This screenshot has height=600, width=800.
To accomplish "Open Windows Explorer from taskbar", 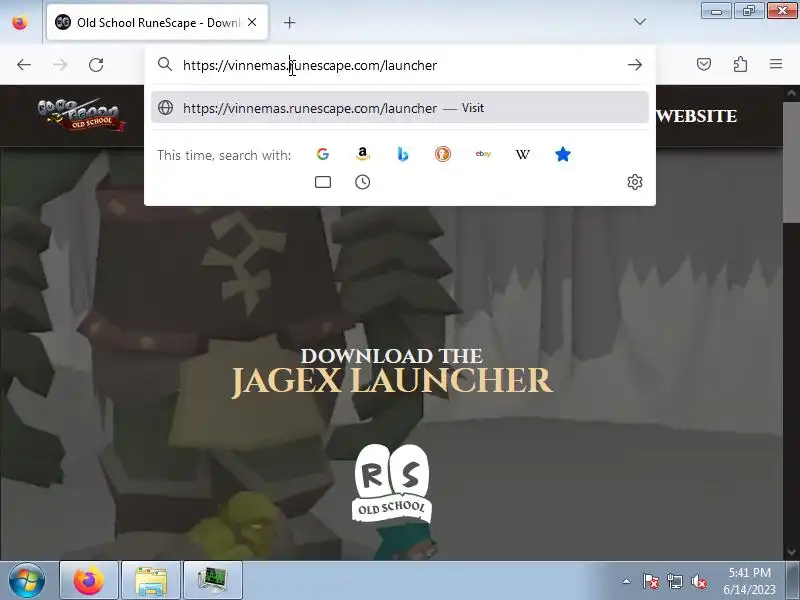I will pyautogui.click(x=151, y=580).
